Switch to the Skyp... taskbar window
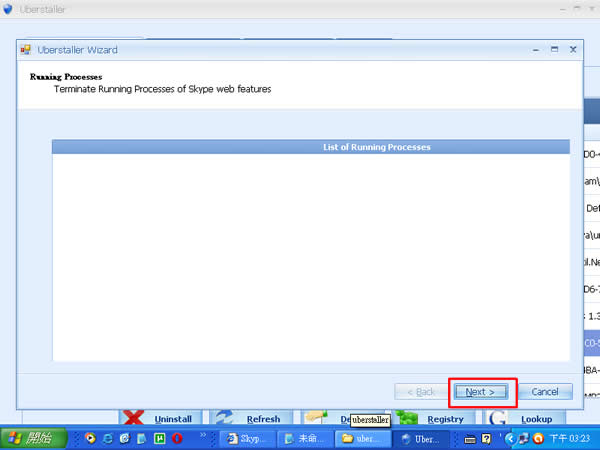The height and width of the screenshot is (450, 600). tap(248, 439)
